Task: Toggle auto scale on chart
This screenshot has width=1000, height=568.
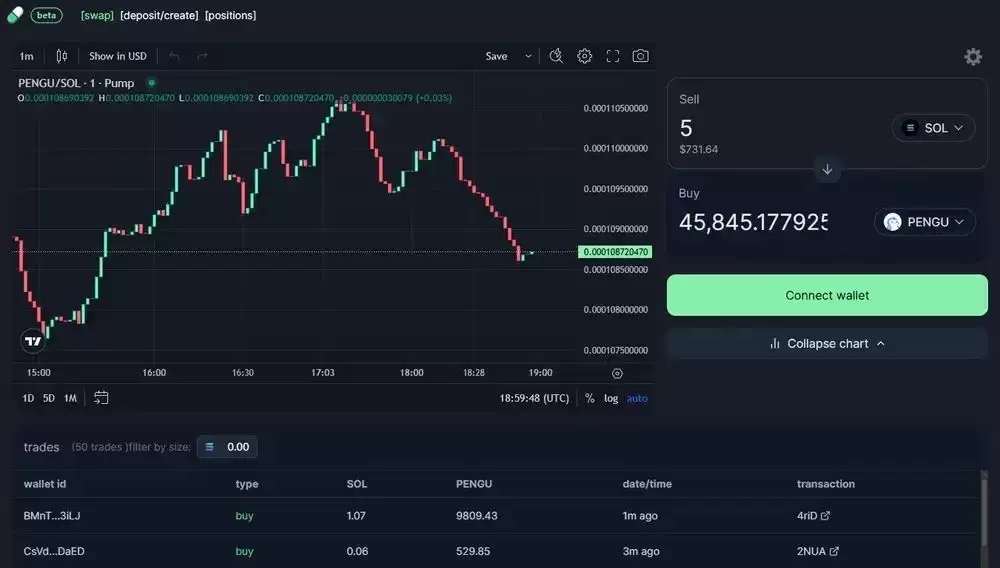Action: point(637,398)
